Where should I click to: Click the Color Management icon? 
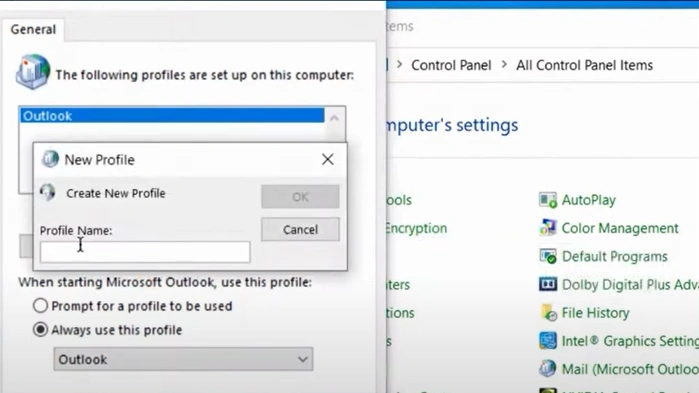(548, 228)
